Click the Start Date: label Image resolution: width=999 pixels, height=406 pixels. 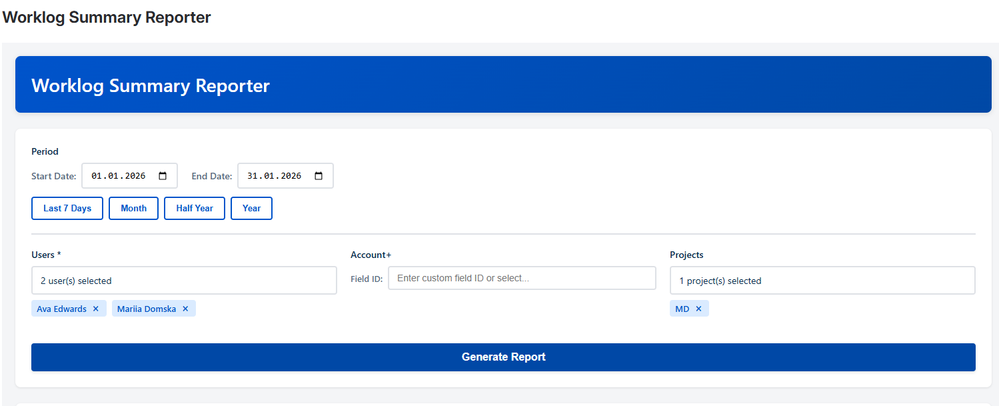[54, 176]
